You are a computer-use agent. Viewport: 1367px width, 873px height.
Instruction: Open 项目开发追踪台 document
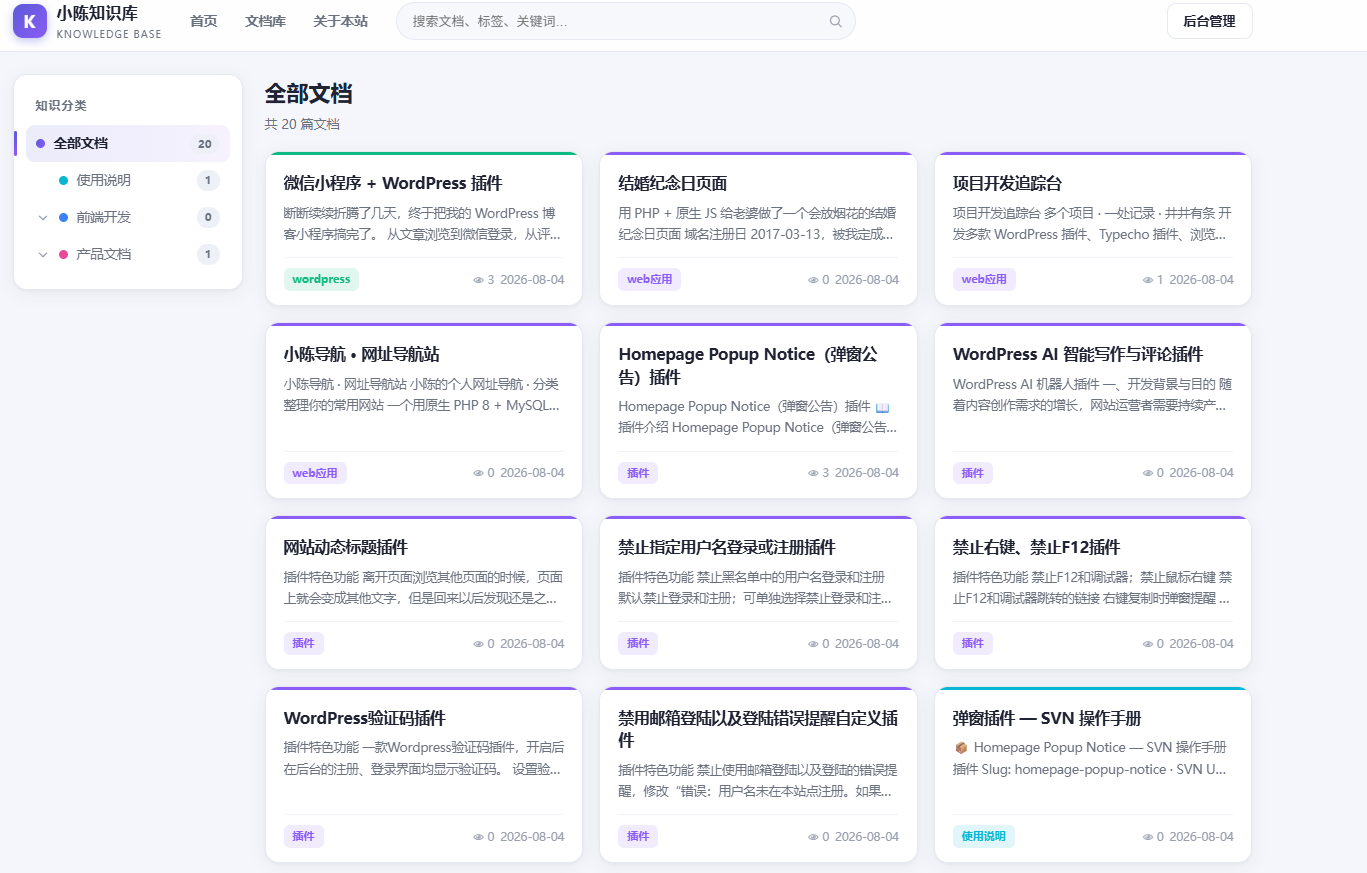[1007, 183]
